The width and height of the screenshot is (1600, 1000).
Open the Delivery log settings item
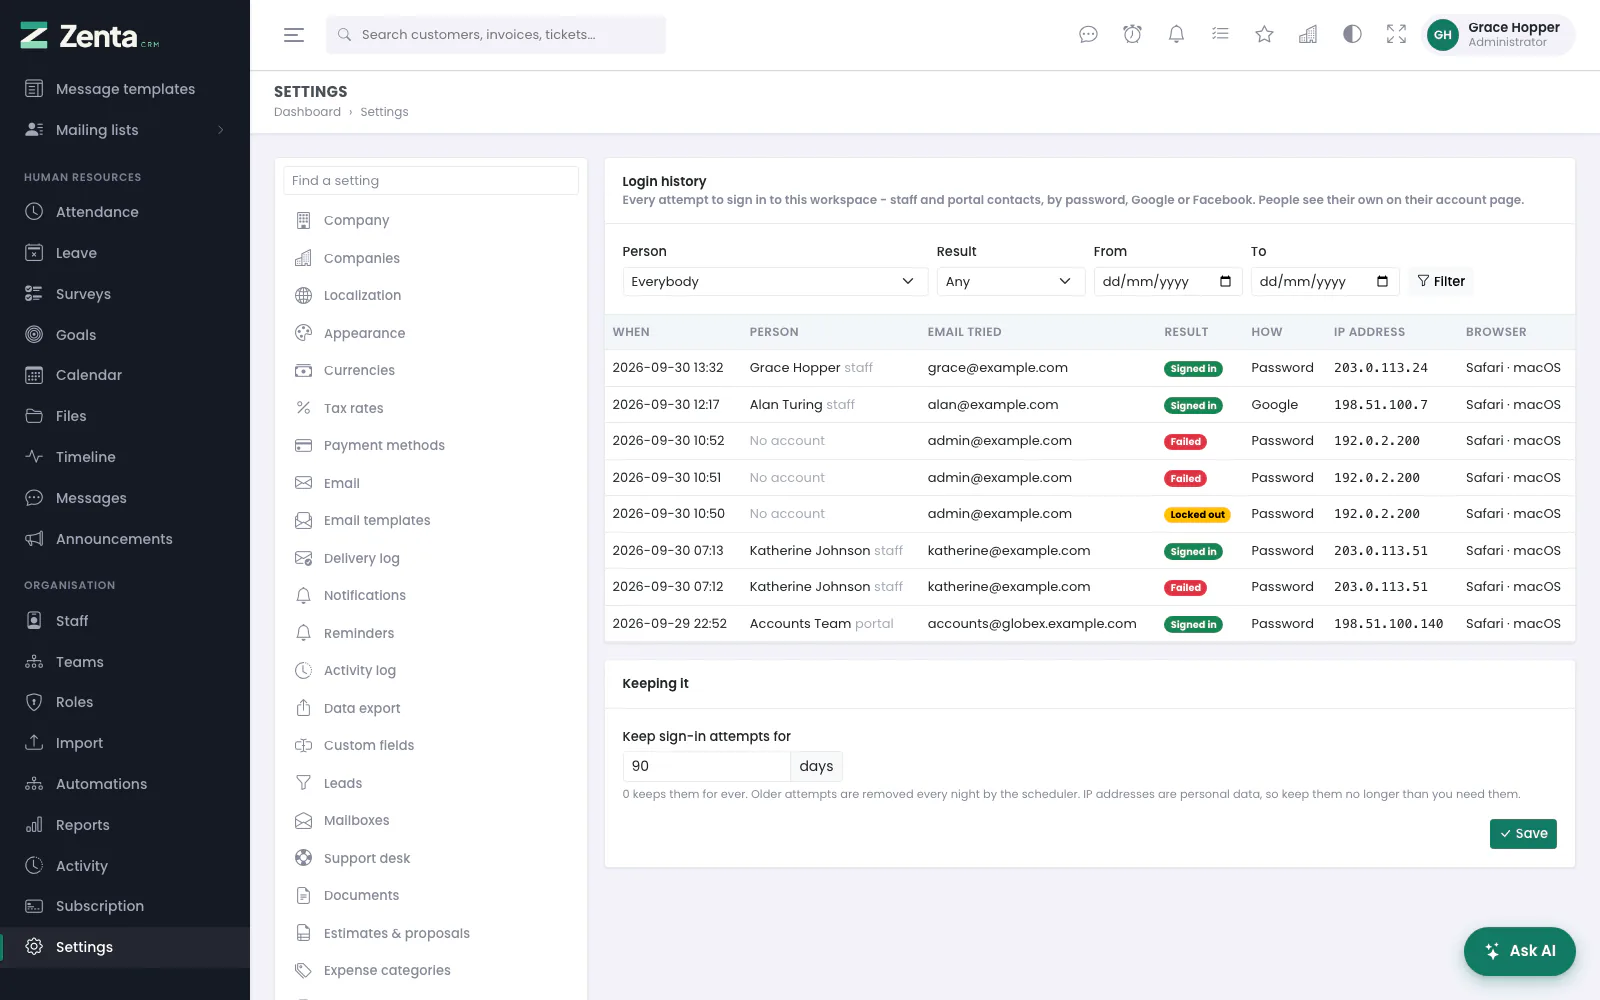[x=431, y=558]
